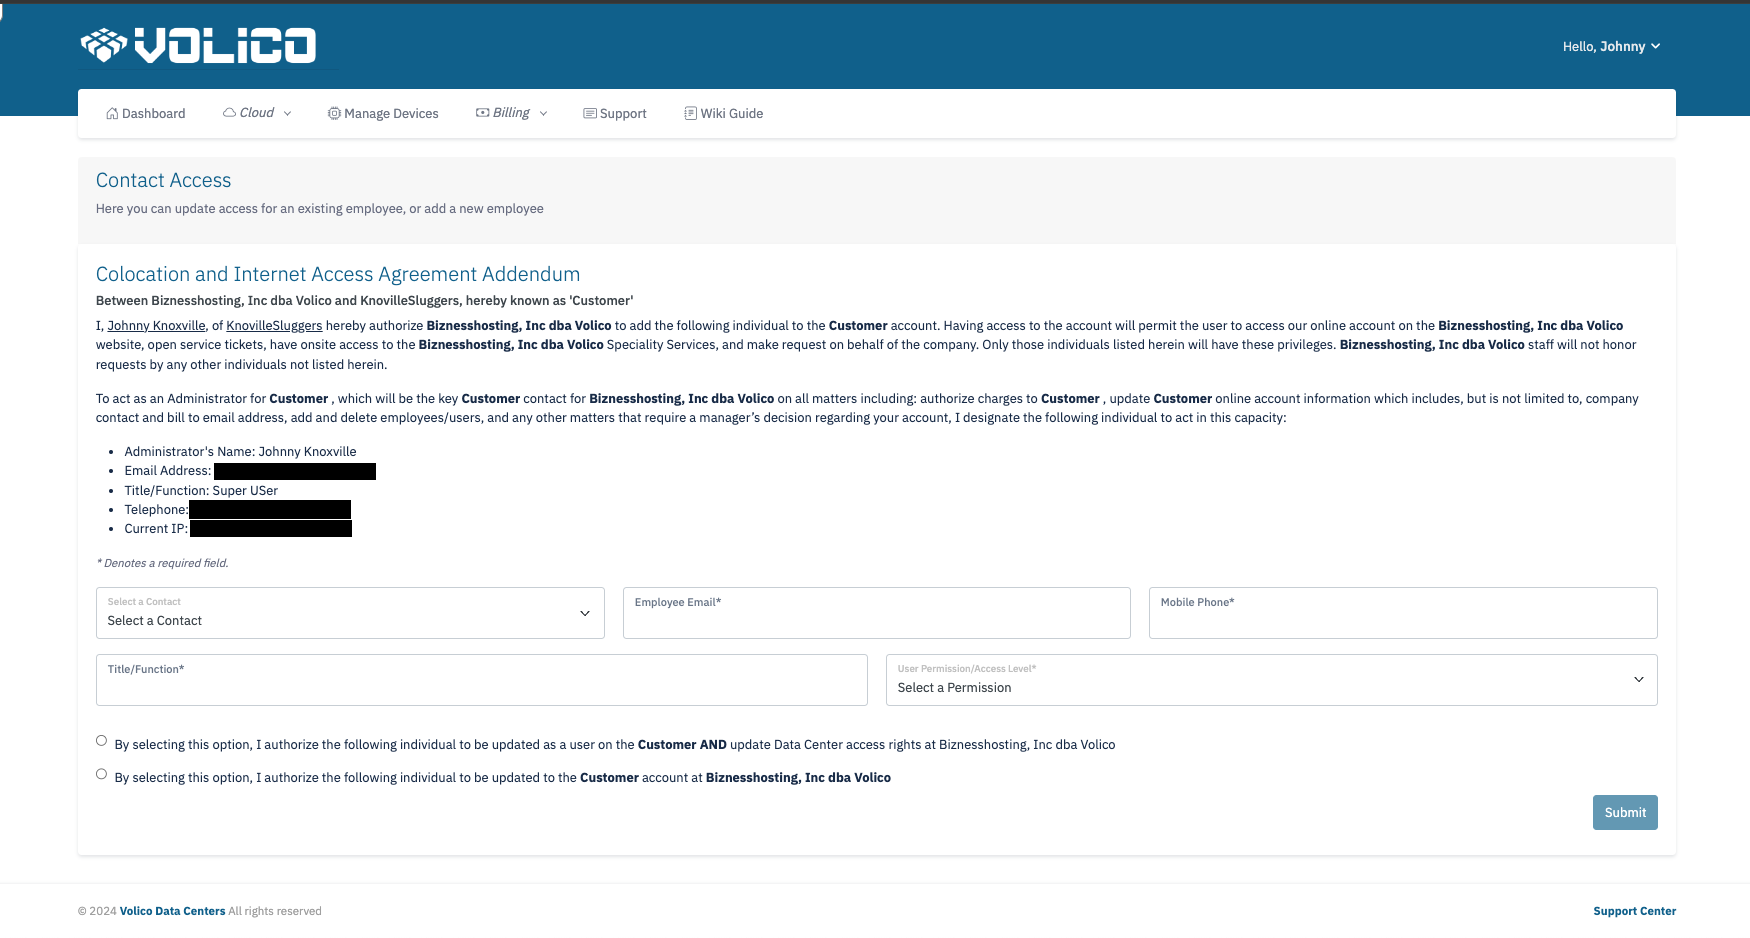Open the Cloud menu label
1750x938 pixels.
257,113
